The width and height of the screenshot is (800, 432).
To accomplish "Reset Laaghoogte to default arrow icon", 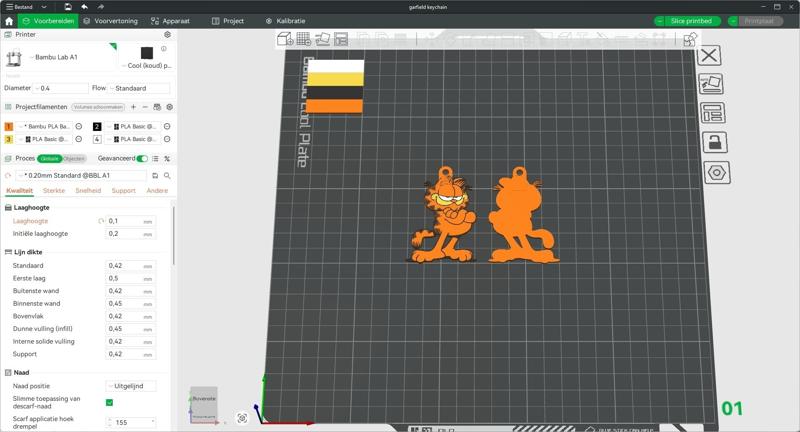I will 101,221.
